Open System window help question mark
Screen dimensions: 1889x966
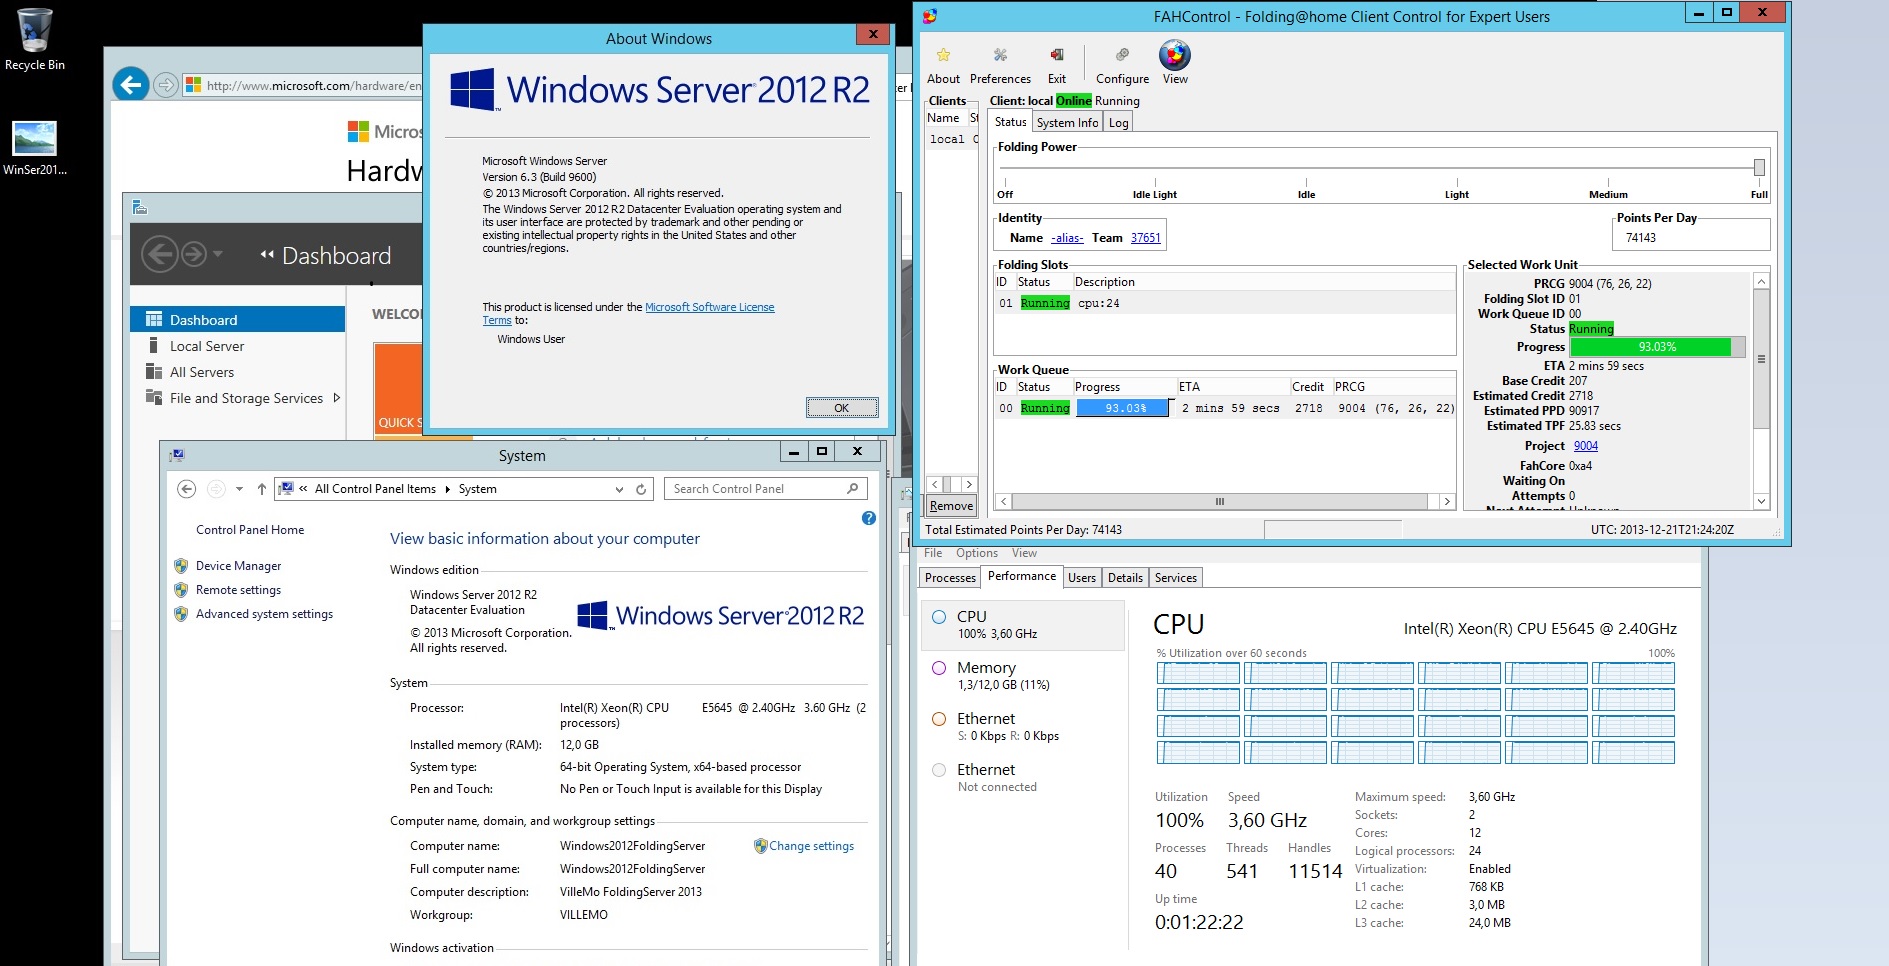868,518
